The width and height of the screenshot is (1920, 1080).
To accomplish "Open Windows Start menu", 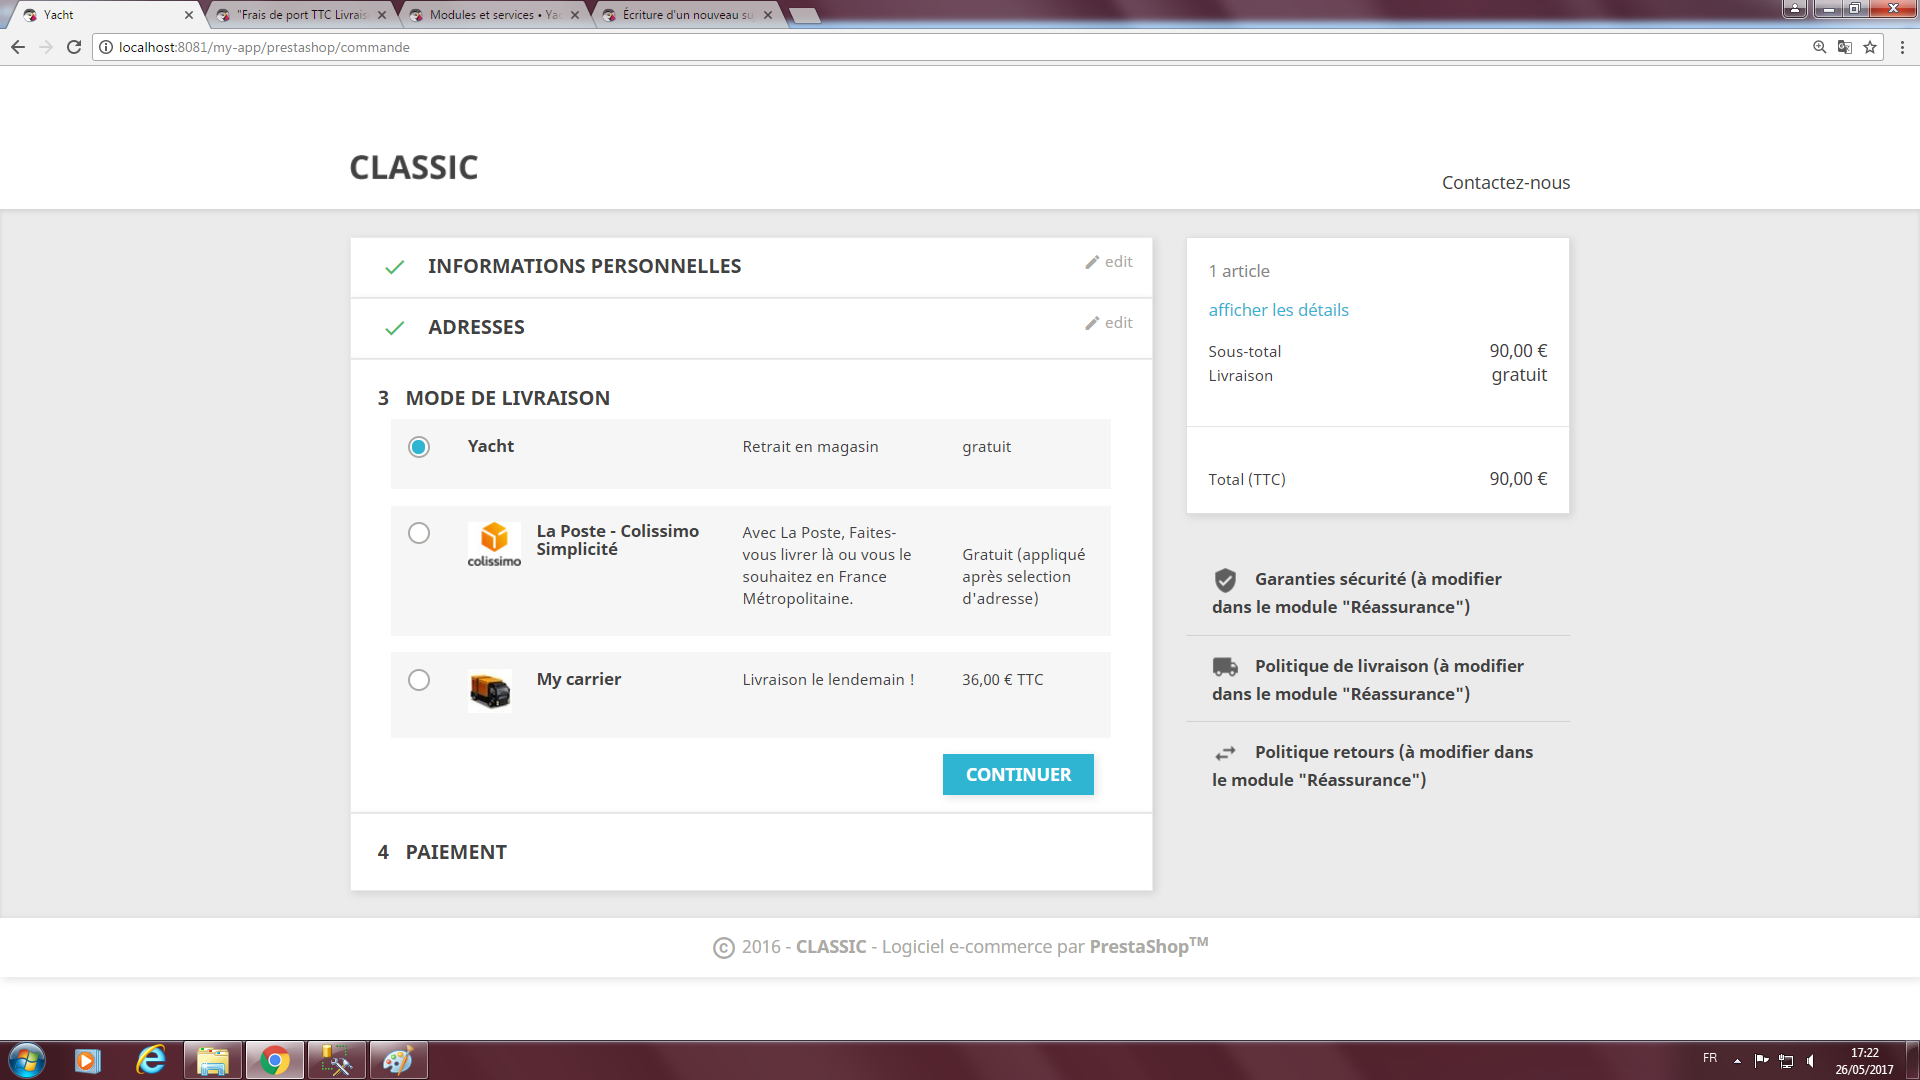I will 27,1060.
